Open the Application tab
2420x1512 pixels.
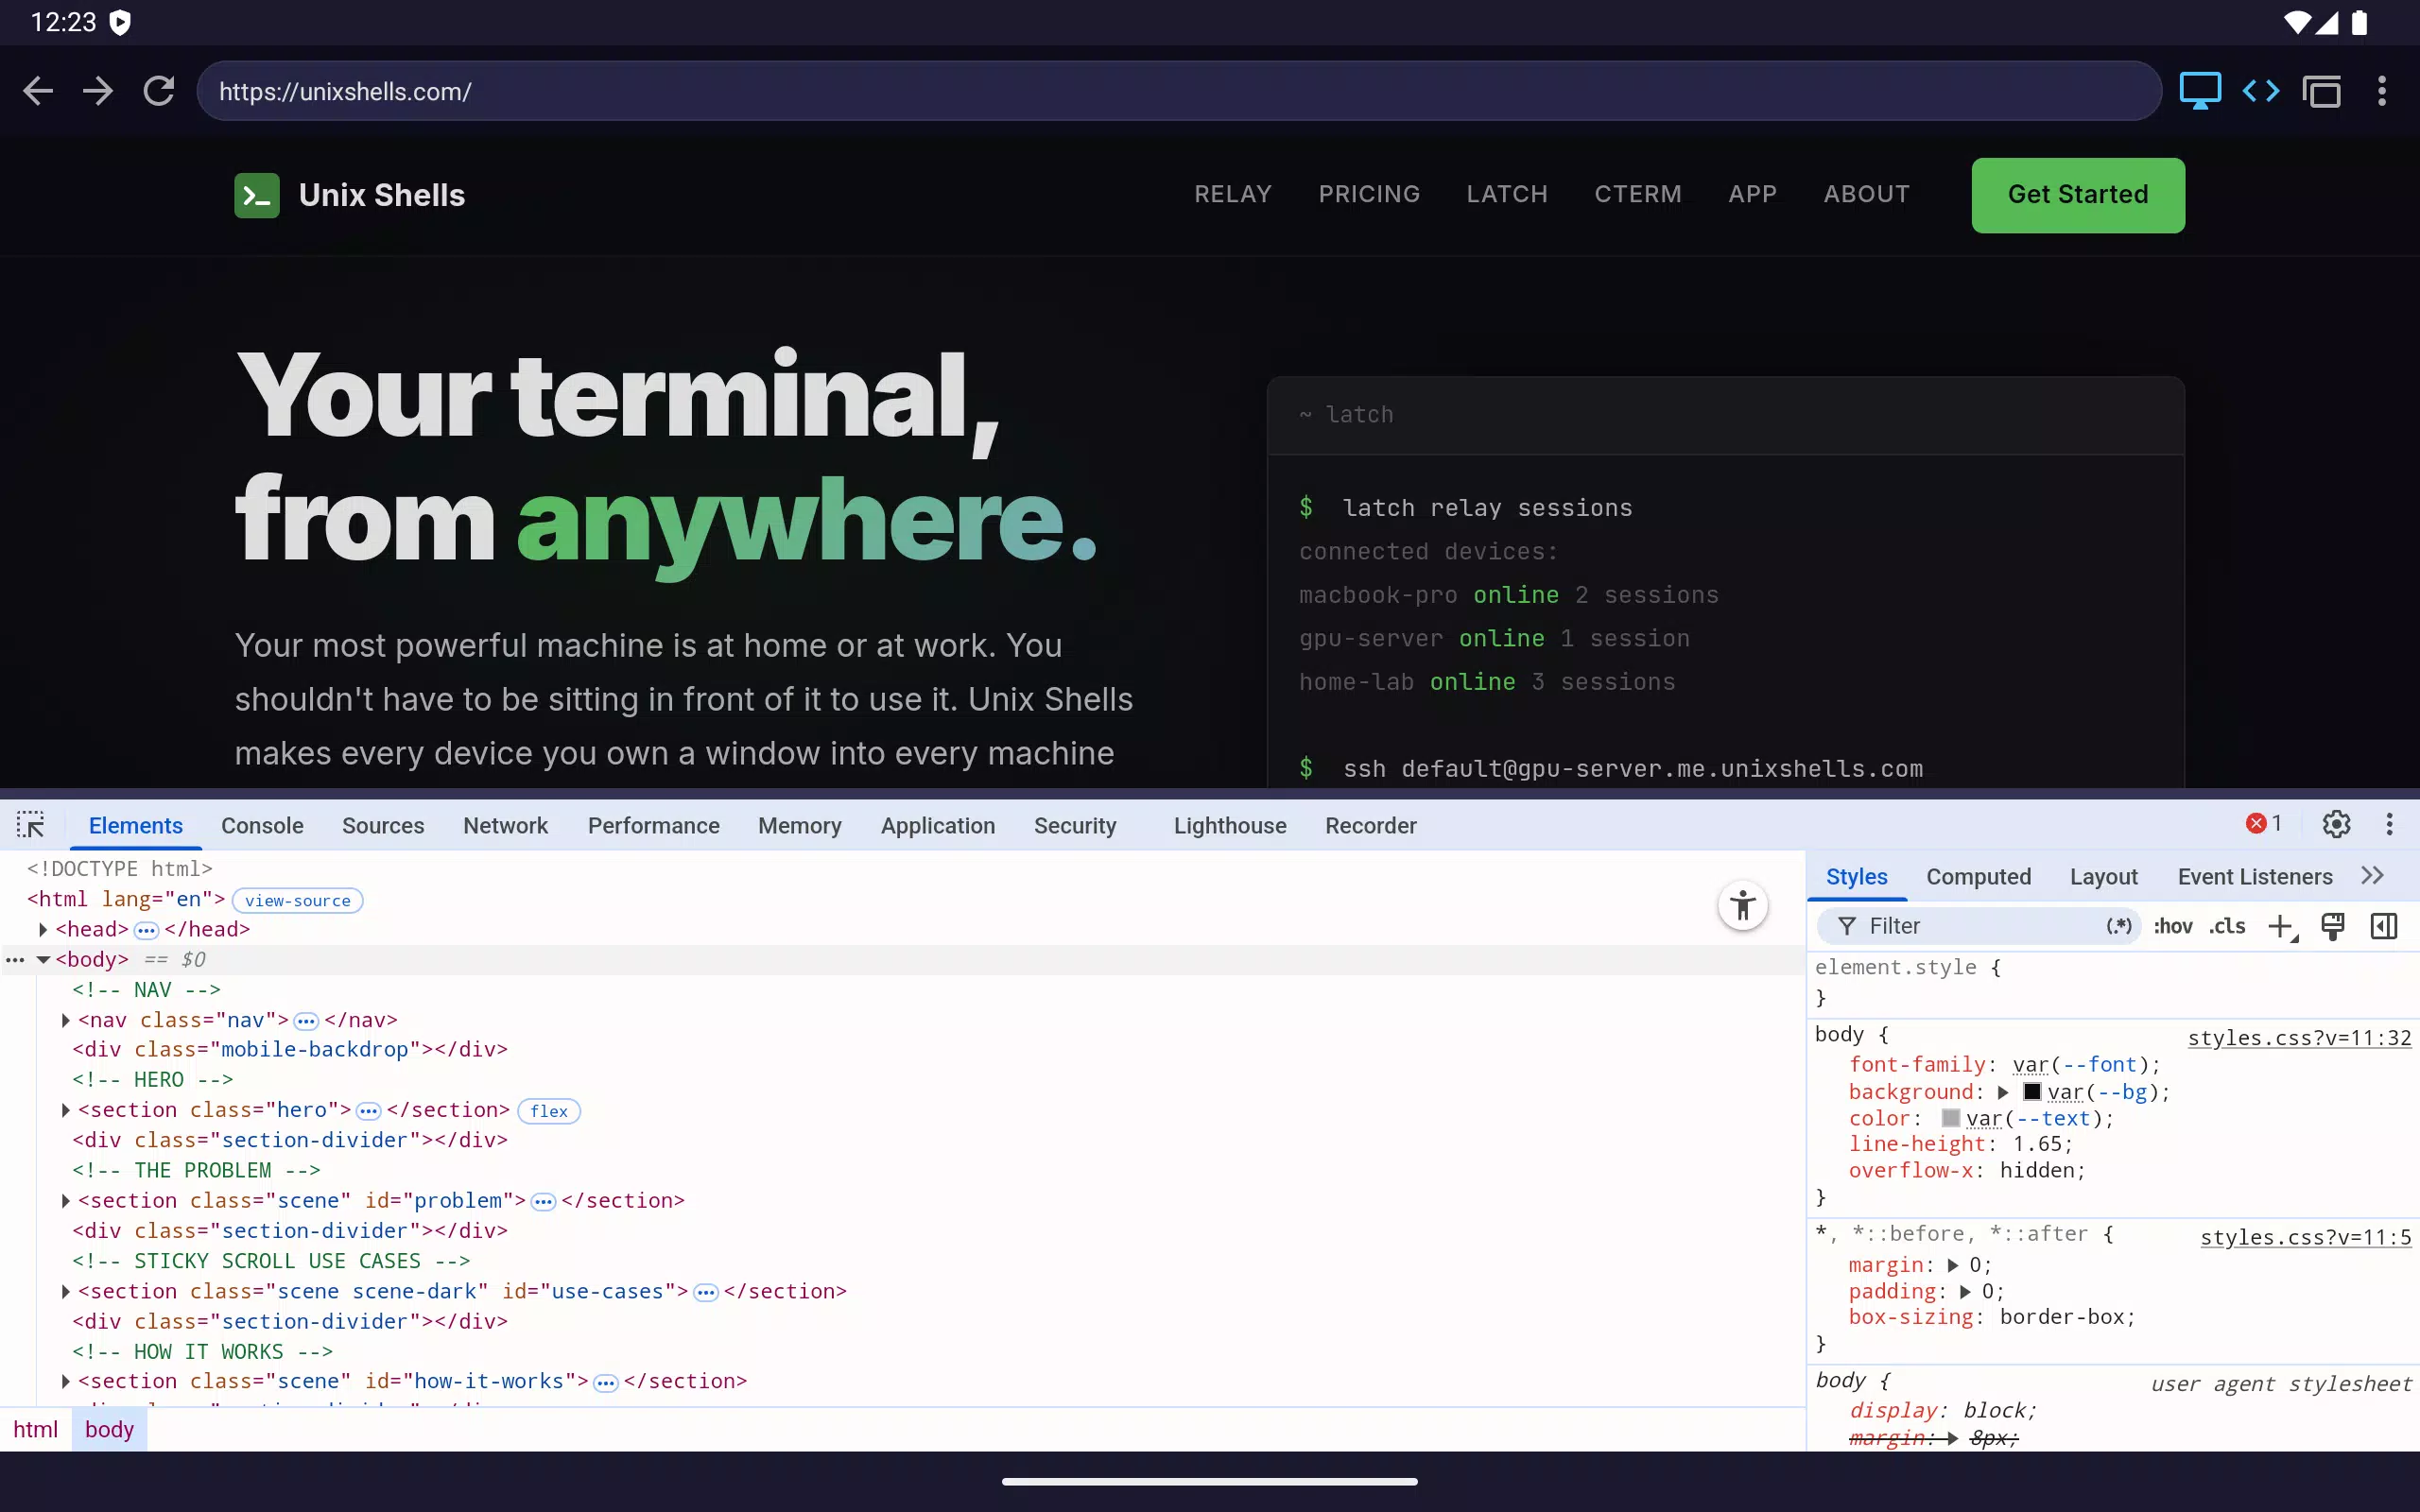coord(937,825)
